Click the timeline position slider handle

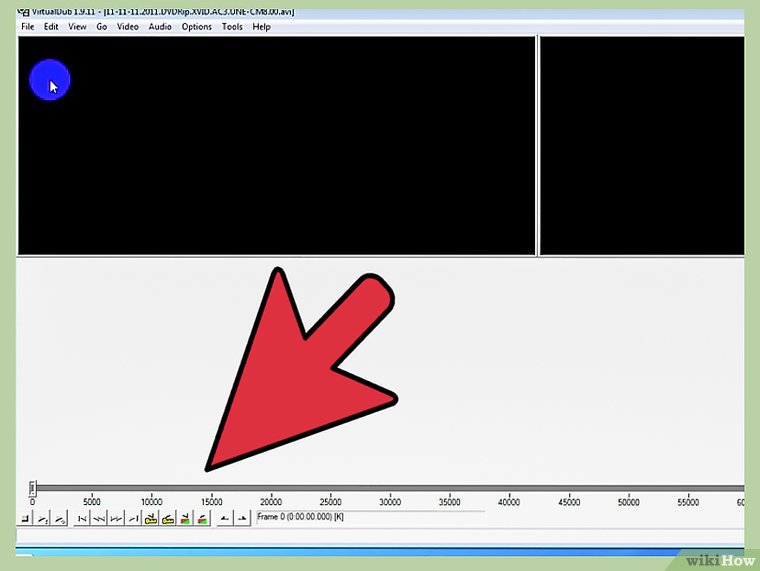32,488
